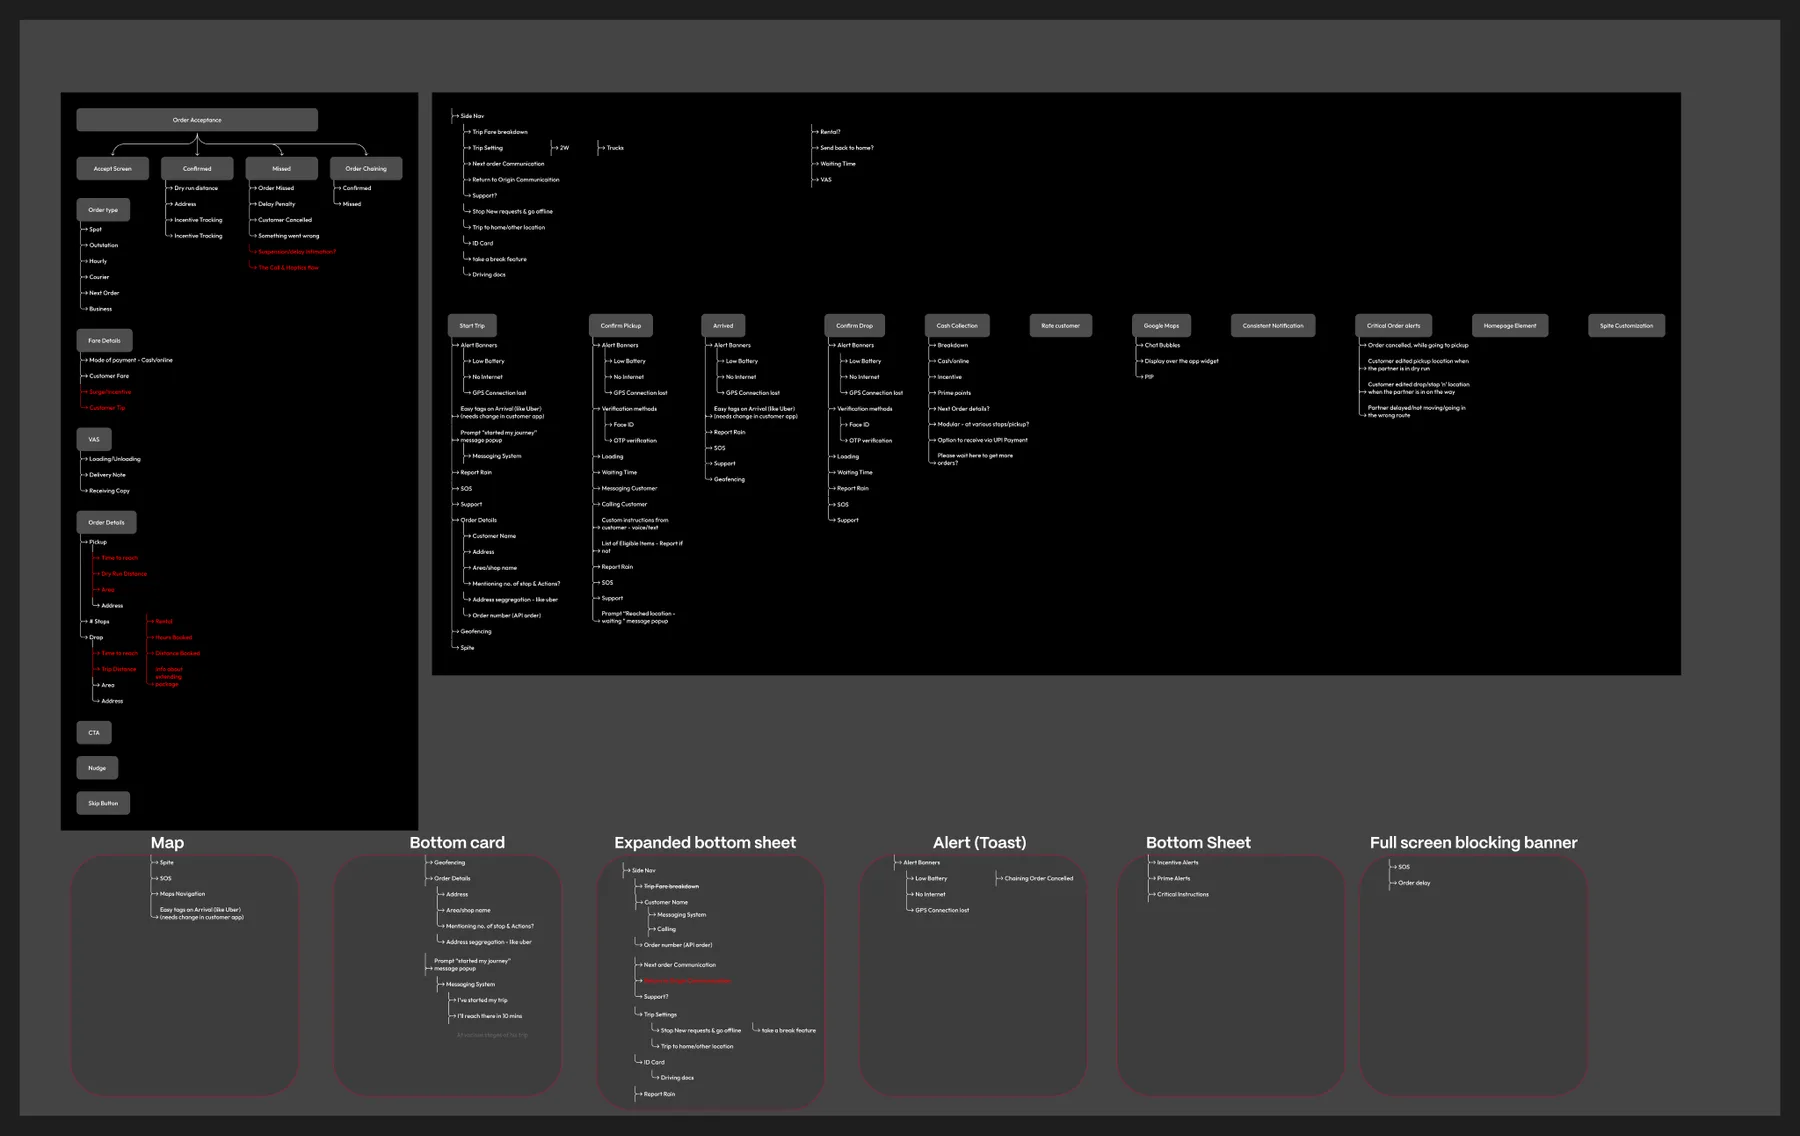The width and height of the screenshot is (1800, 1136).
Task: Select Side Nav item in top panel
Action: tap(472, 116)
